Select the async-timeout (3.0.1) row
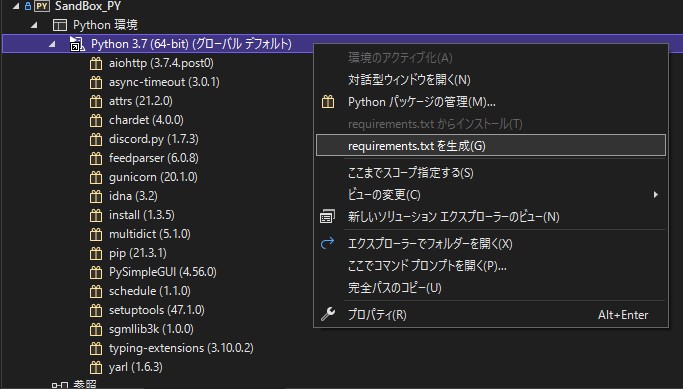Image resolution: width=683 pixels, height=389 pixels. coord(164,82)
